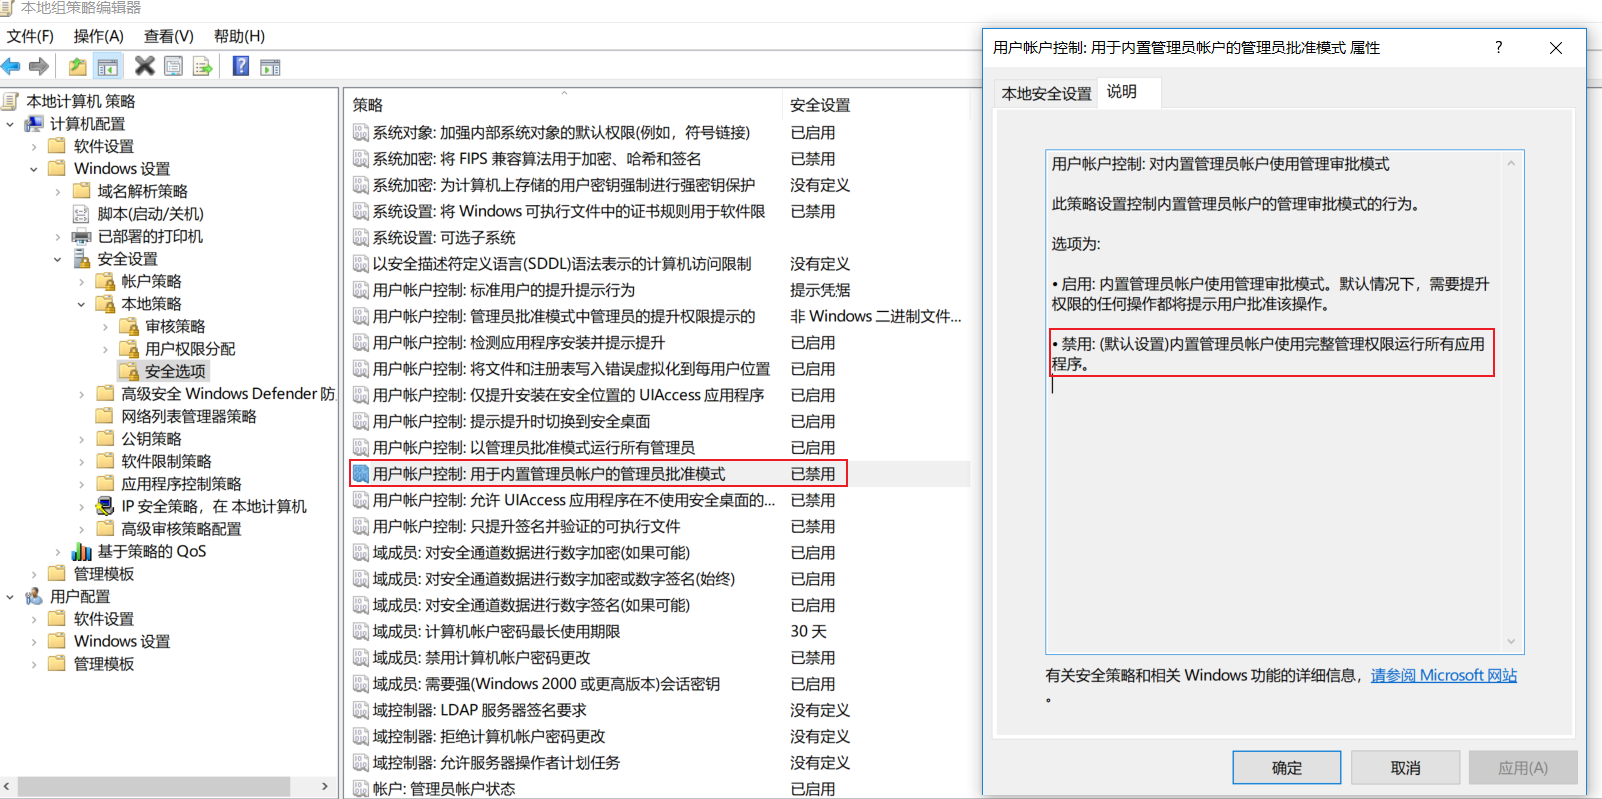The width and height of the screenshot is (1602, 799).
Task: Click the ? help button in dialog title bar
Action: [1498, 47]
